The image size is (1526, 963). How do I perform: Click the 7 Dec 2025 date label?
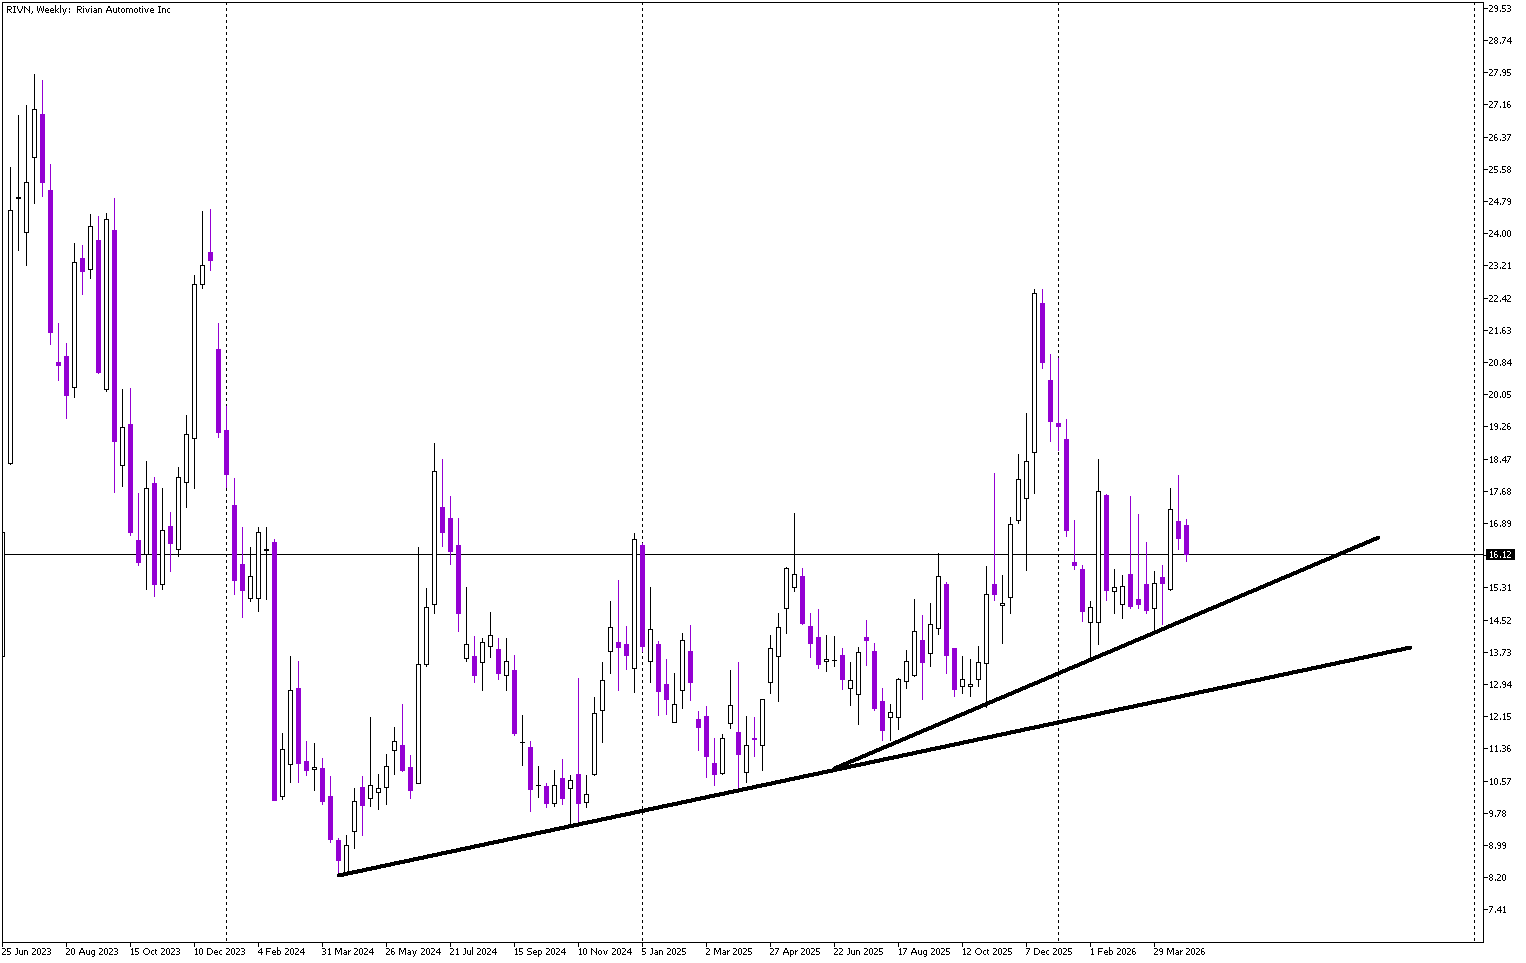[x=1049, y=951]
